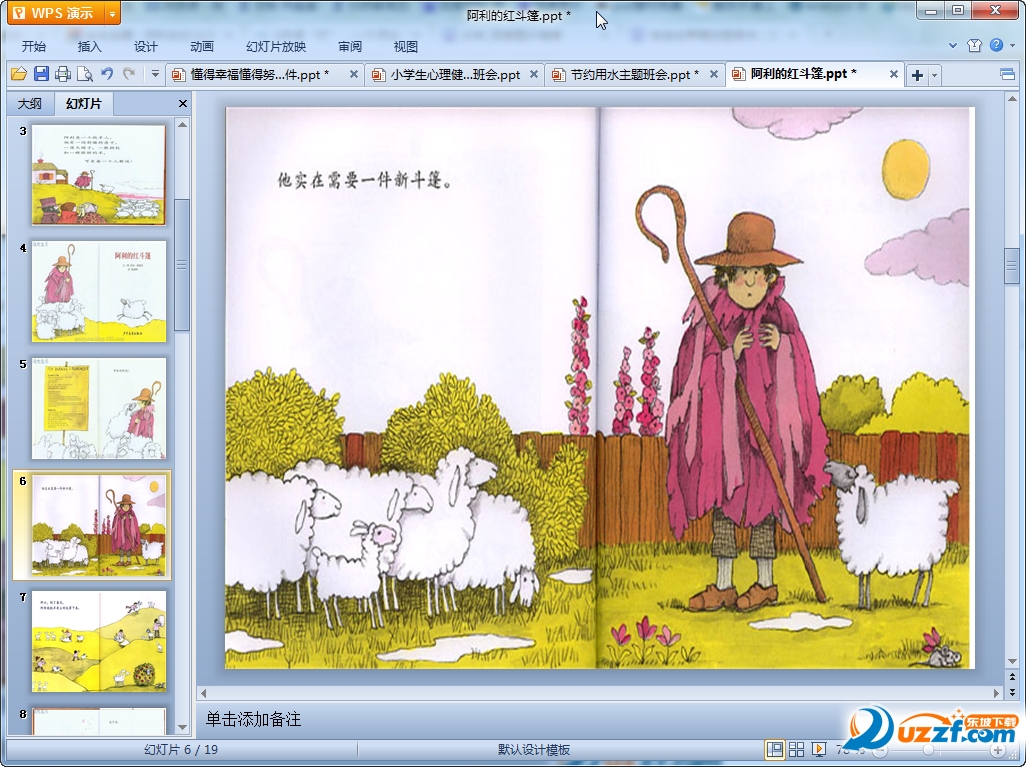Switch to the 大纲 outline tab
This screenshot has width=1026, height=767.
tap(29, 103)
